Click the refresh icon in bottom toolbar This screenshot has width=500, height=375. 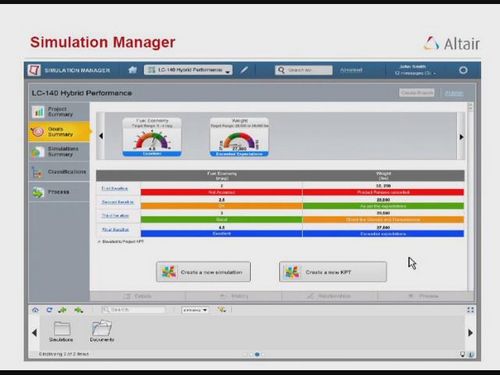(x=49, y=310)
